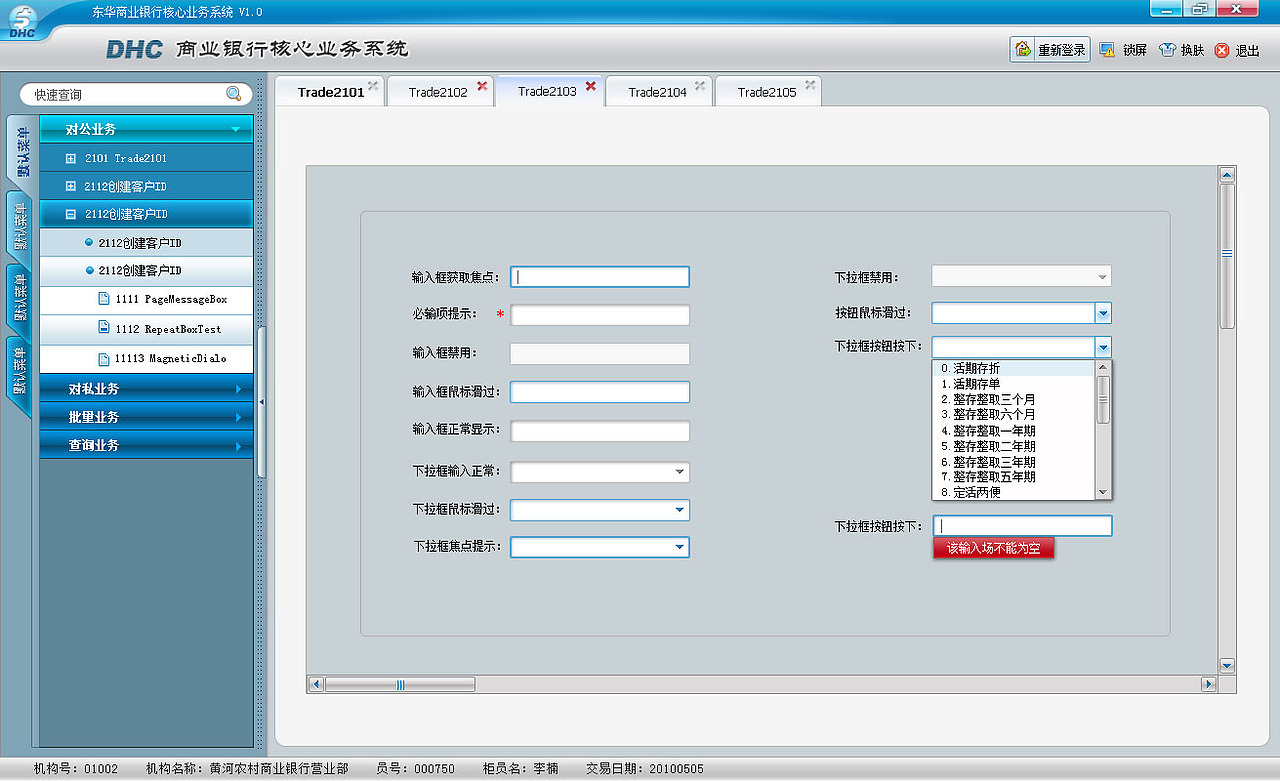This screenshot has width=1280, height=781.
Task: Collapse the left sidebar with splitter arrow
Action: coord(261,401)
